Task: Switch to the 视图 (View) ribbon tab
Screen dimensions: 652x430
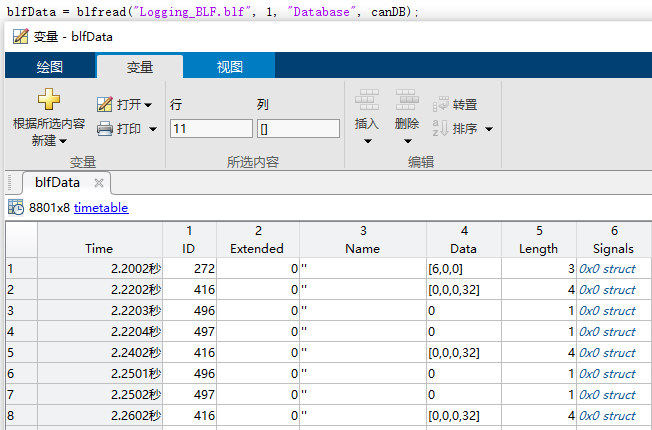Action: point(230,66)
